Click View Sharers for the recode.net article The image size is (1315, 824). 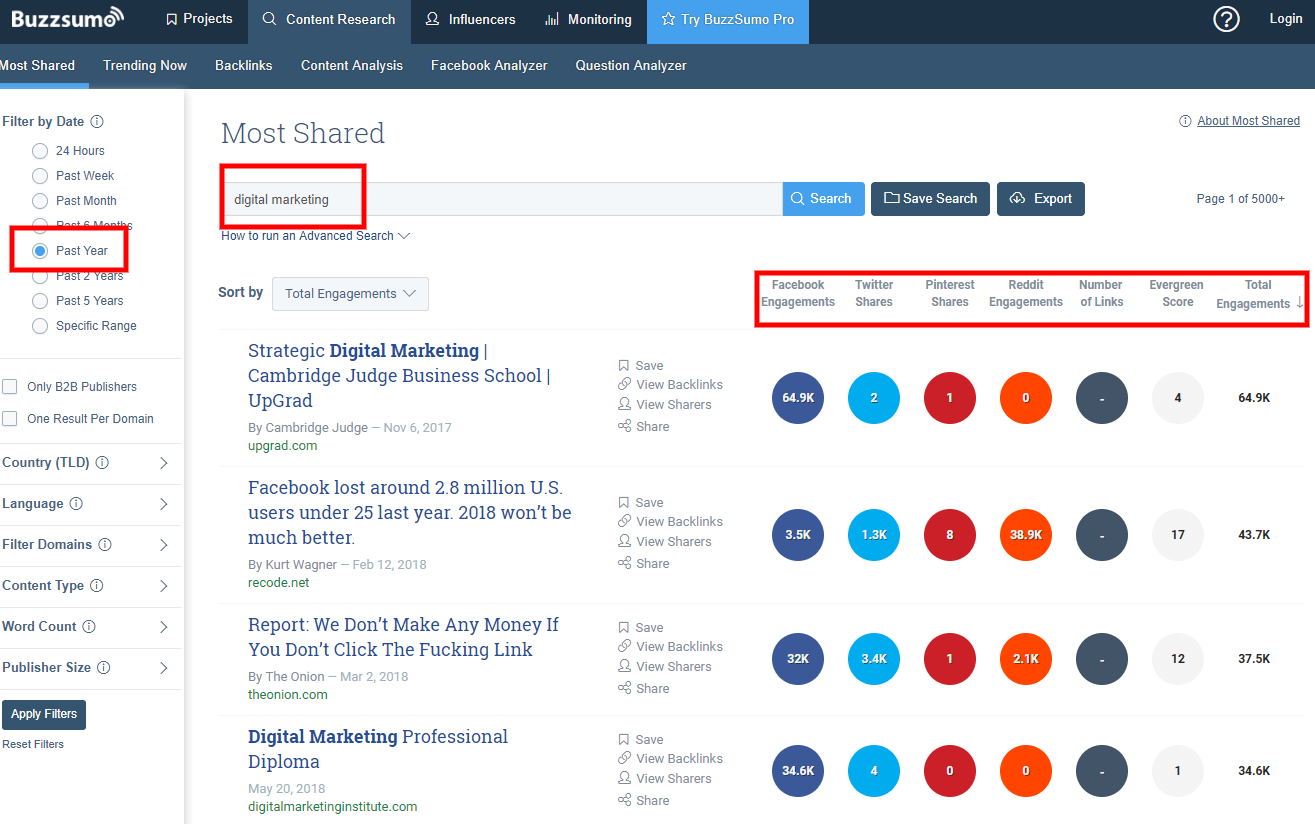pyautogui.click(x=665, y=542)
